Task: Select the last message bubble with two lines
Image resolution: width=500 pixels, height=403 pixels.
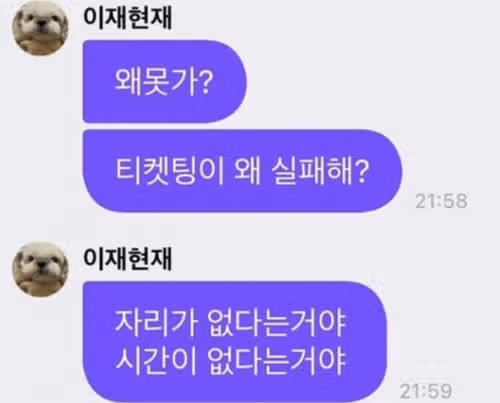Action: coord(235,342)
